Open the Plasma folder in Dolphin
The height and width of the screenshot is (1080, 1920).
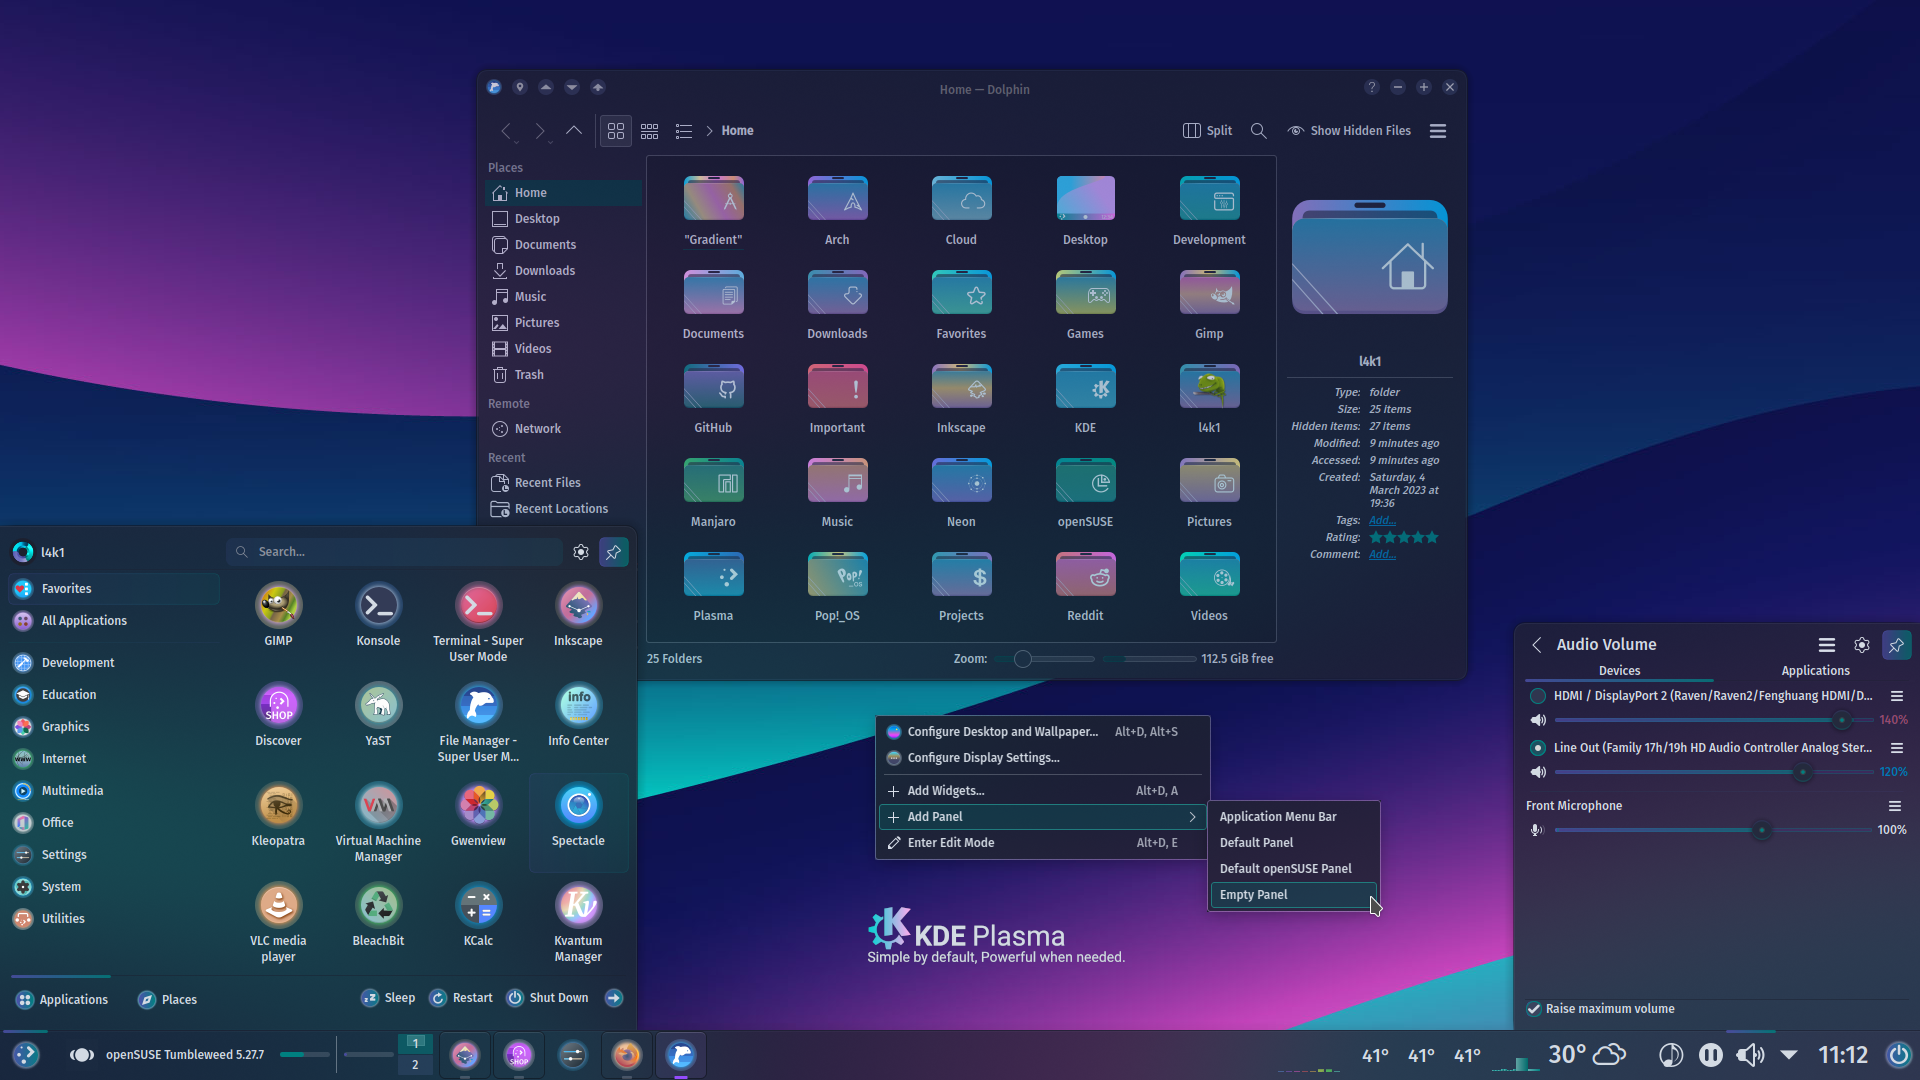713,587
